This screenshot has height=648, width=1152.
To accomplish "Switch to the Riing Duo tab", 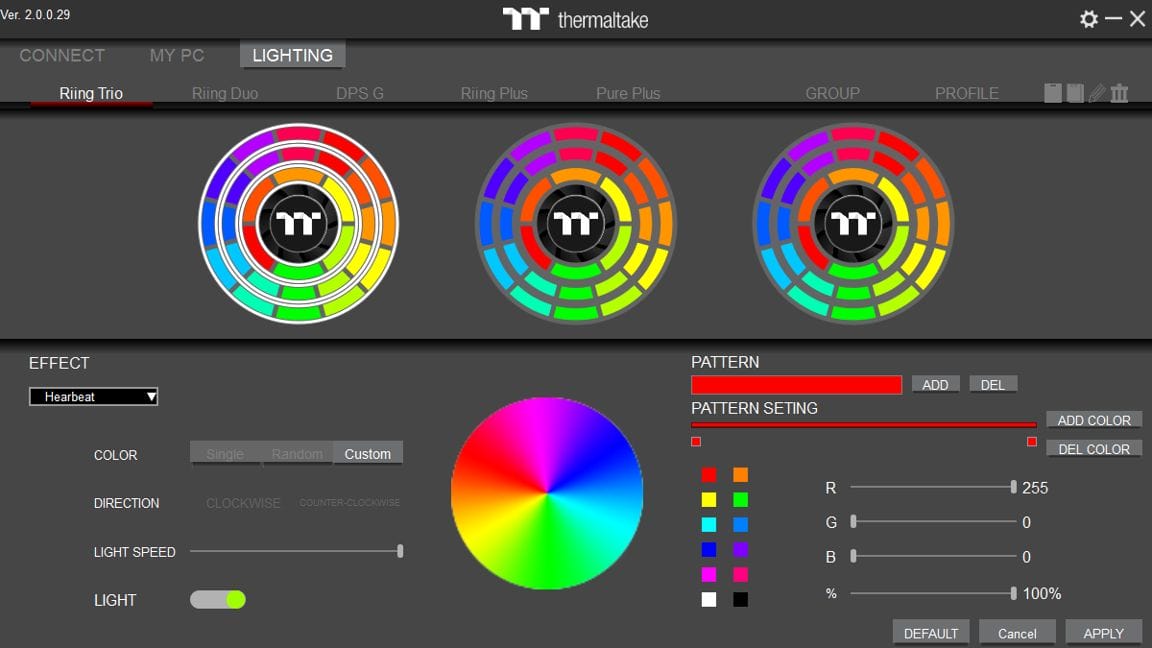I will pos(224,93).
